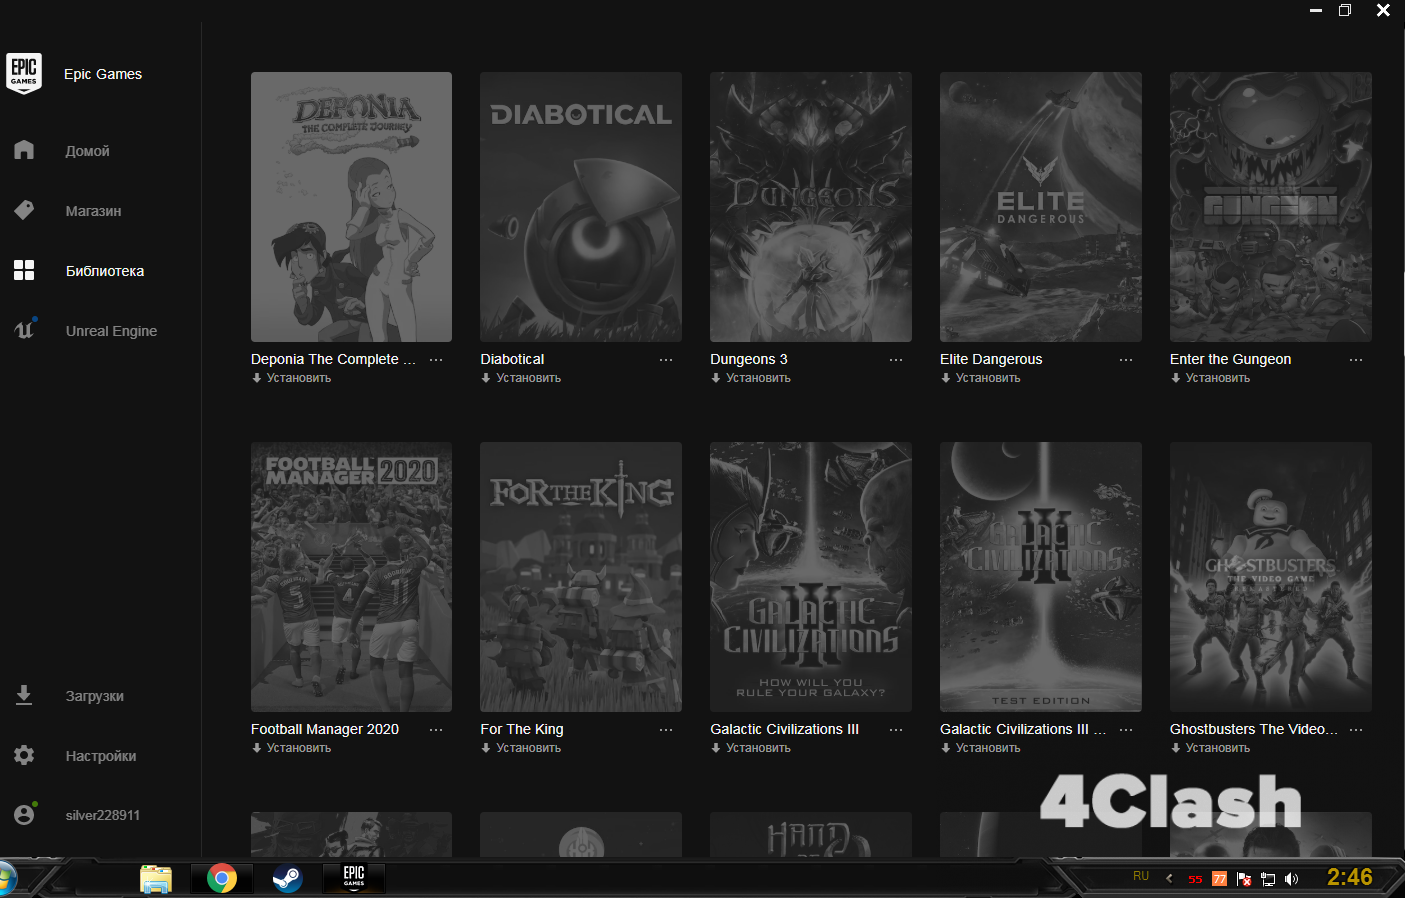Open options menu for Galactic Civilizations III
Image resolution: width=1405 pixels, height=898 pixels.
point(896,730)
